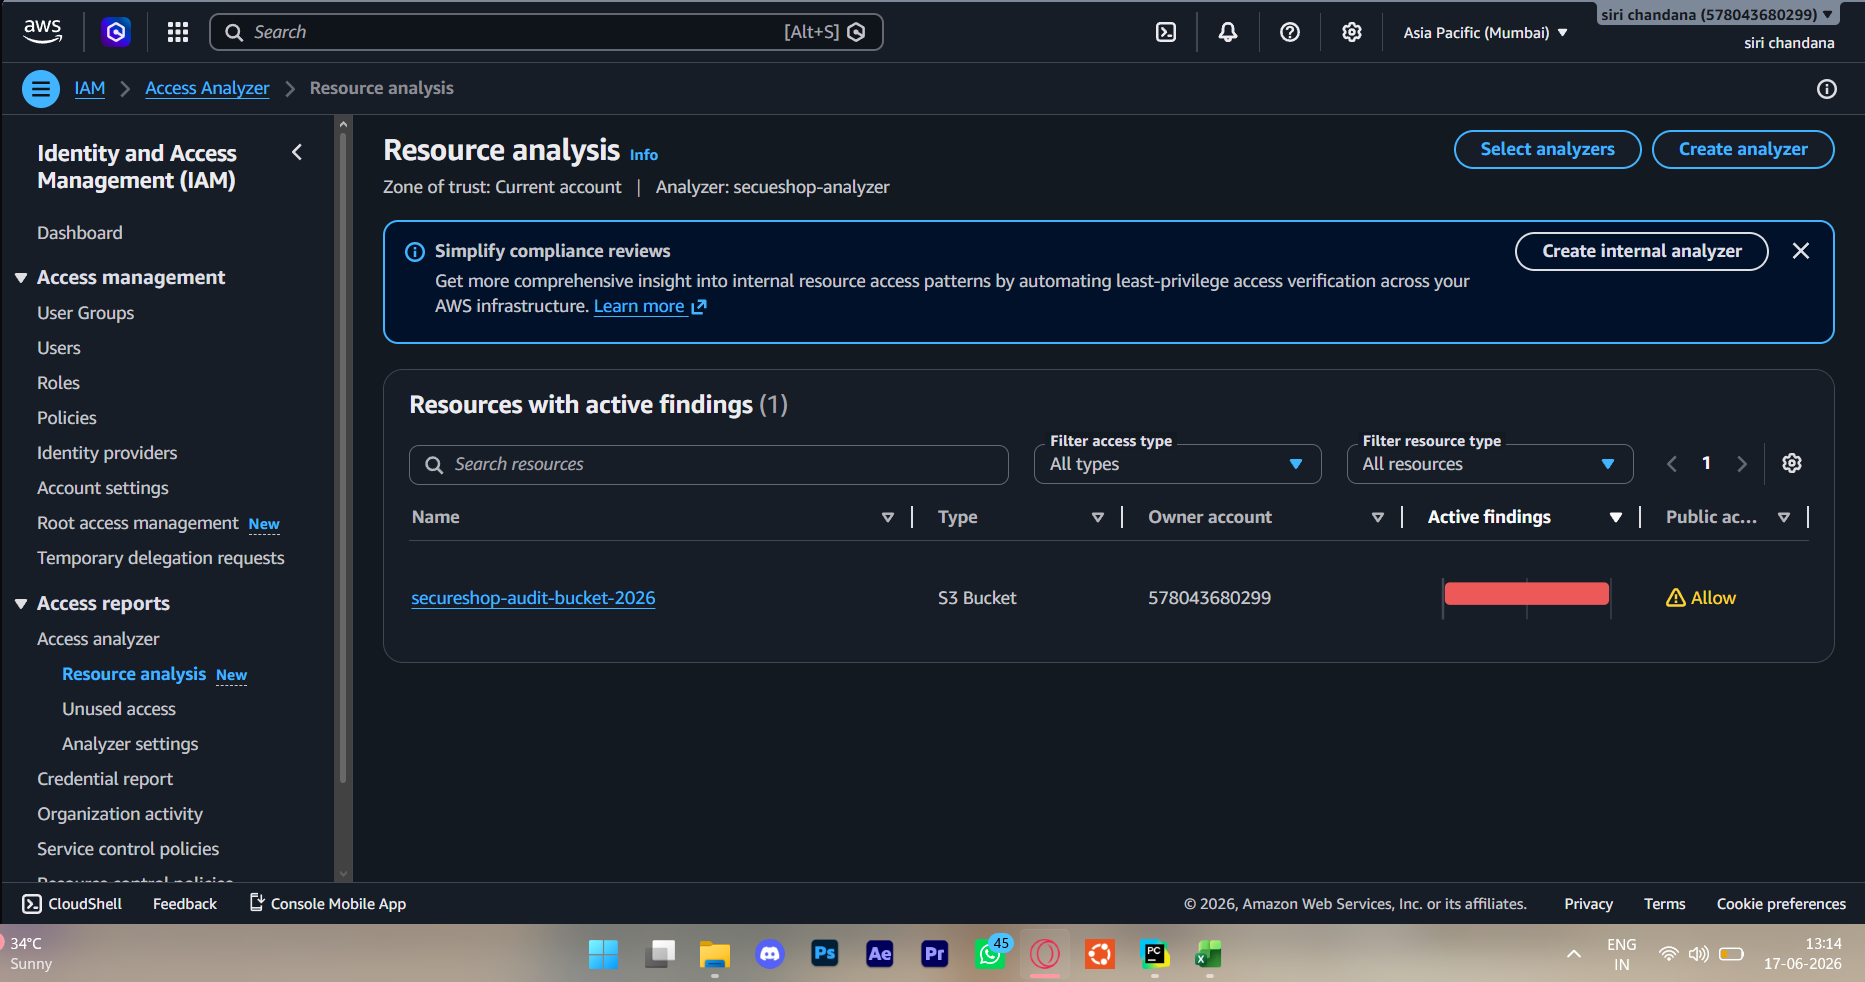This screenshot has width=1865, height=982.
Task: Sort table by Name column
Action: click(x=887, y=517)
